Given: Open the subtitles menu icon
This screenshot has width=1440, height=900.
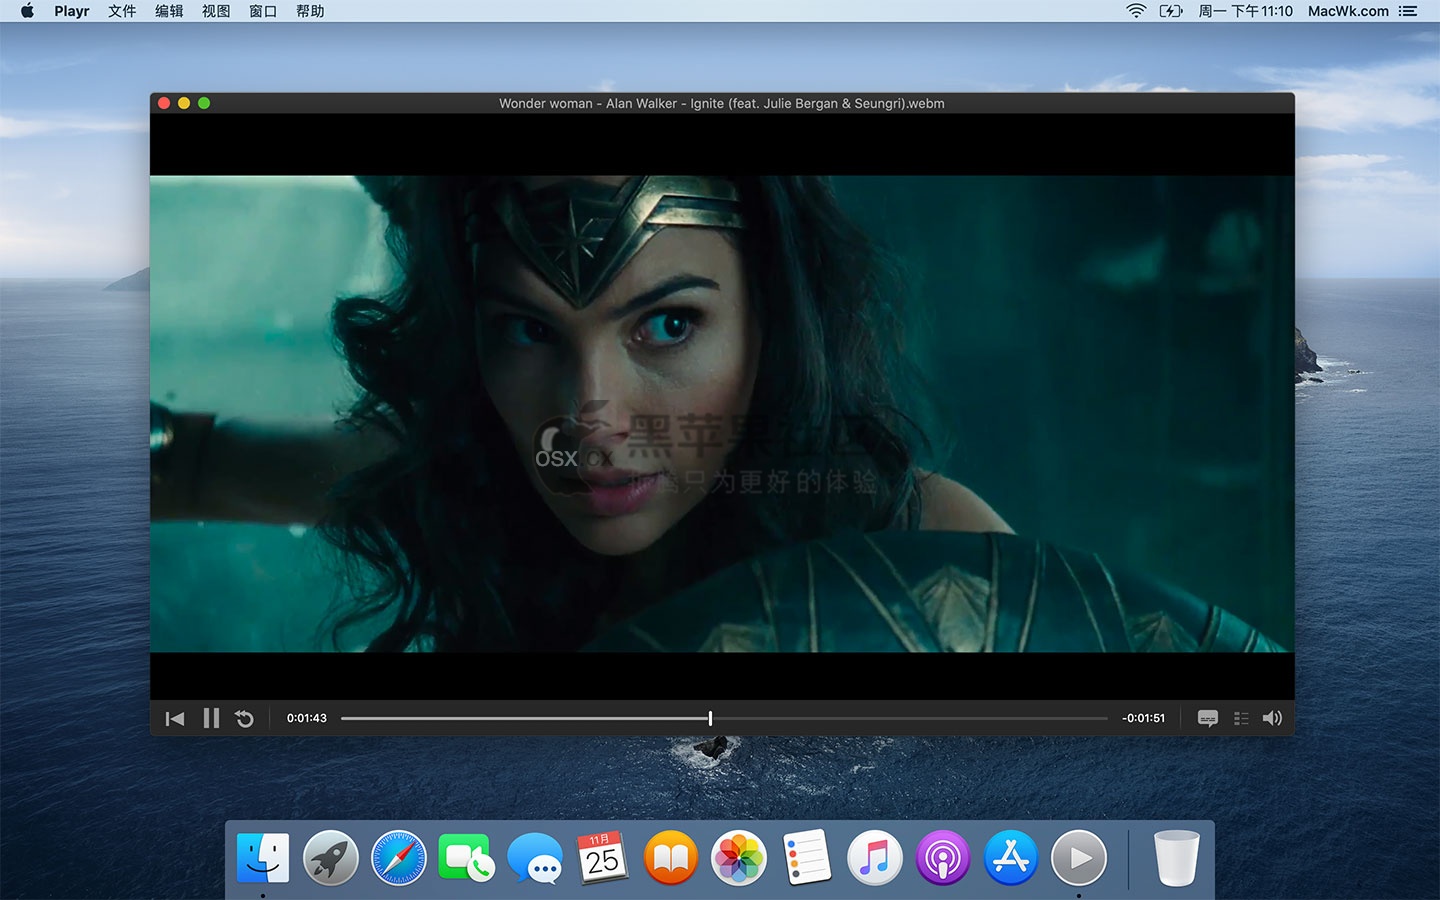Looking at the screenshot, I should click(1208, 718).
